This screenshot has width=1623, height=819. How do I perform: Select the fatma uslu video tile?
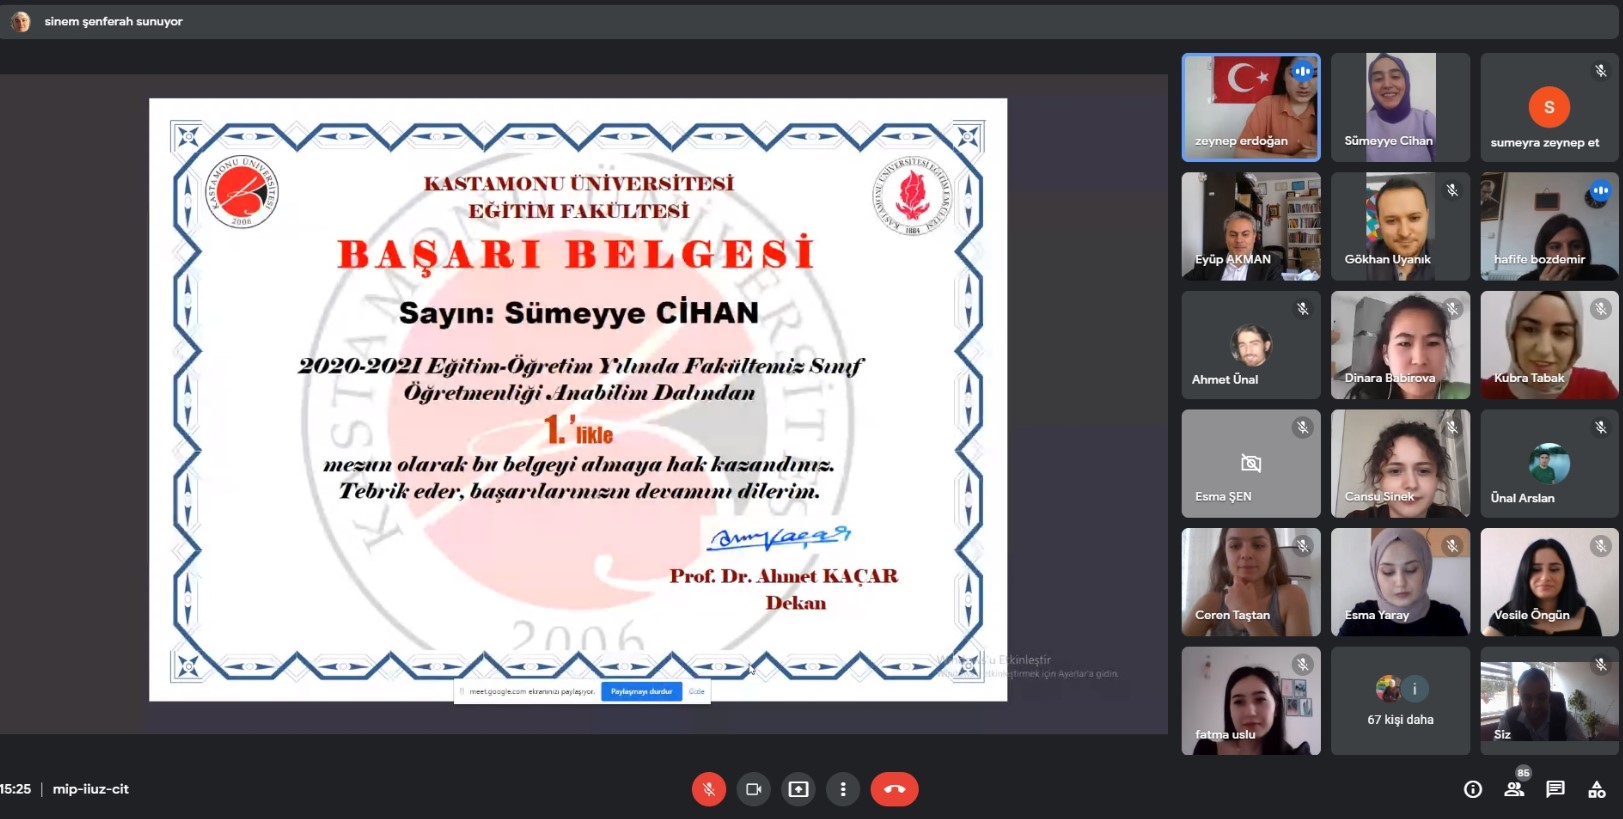pyautogui.click(x=1251, y=701)
